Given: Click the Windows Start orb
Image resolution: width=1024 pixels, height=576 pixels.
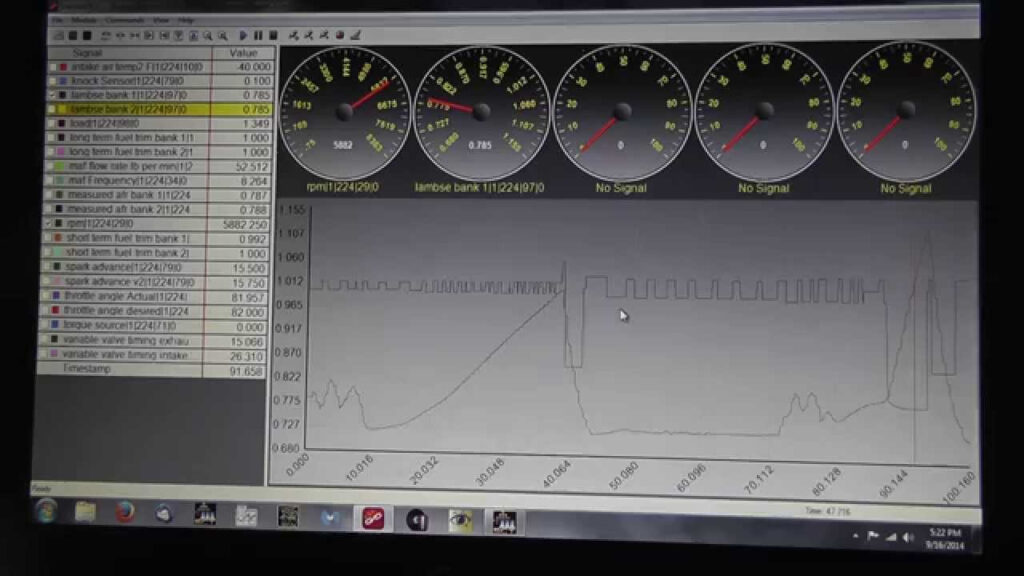Looking at the screenshot, I should pyautogui.click(x=46, y=511).
